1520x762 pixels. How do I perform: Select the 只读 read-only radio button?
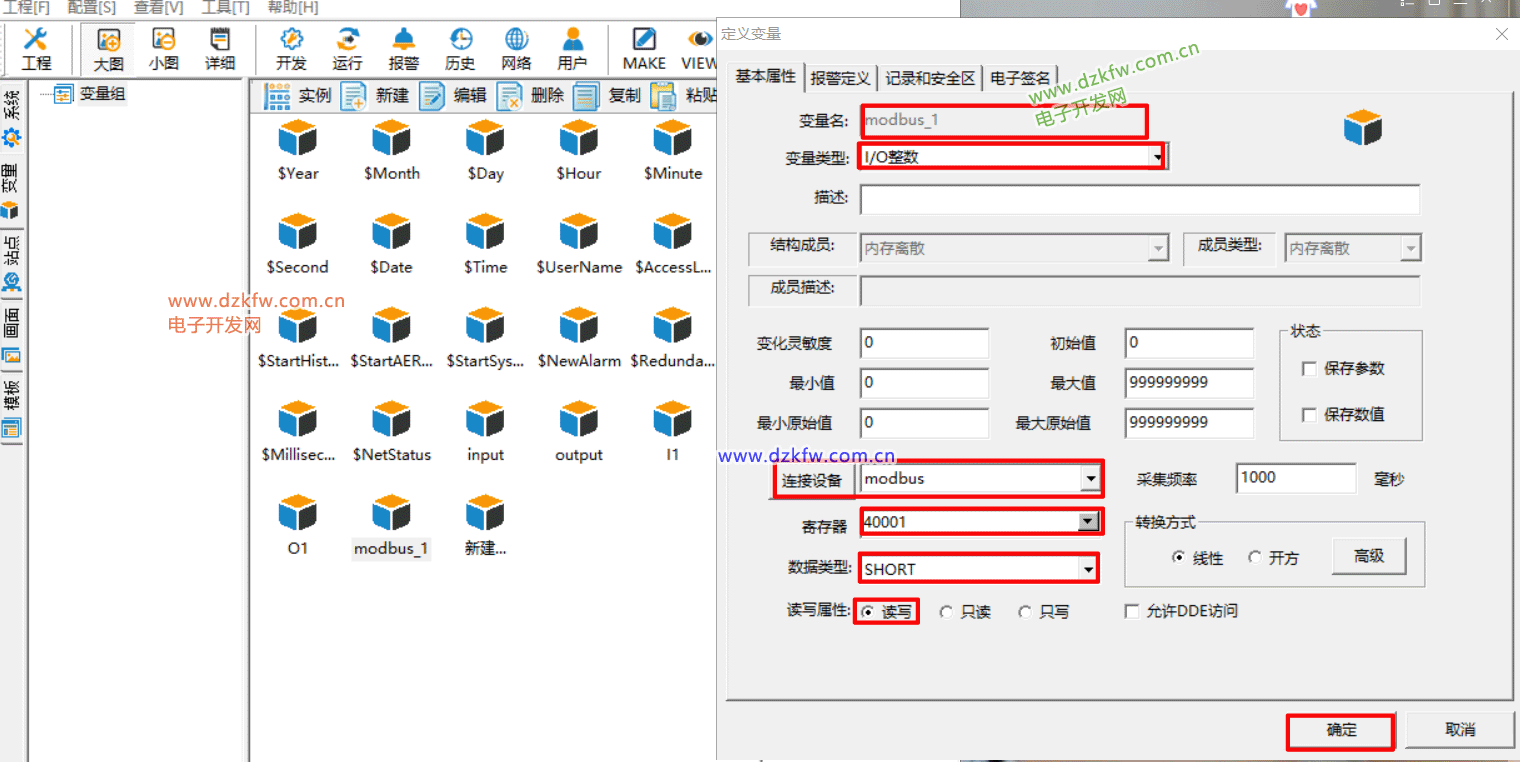[946, 612]
